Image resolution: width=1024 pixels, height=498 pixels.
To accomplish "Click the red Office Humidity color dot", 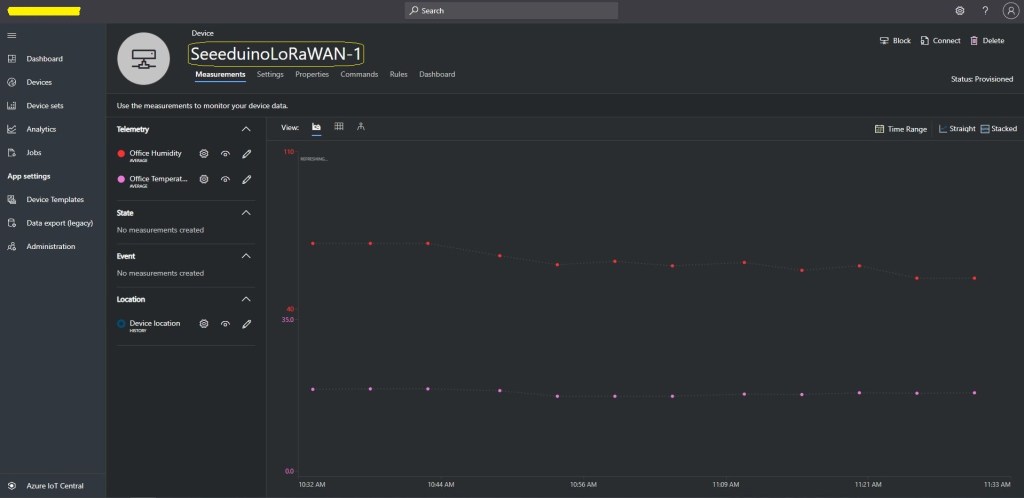I will (121, 154).
